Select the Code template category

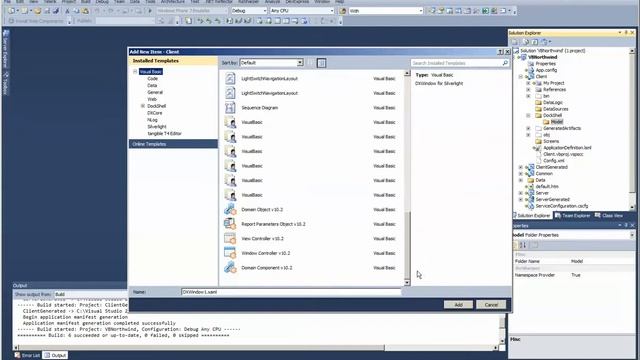[x=152, y=79]
